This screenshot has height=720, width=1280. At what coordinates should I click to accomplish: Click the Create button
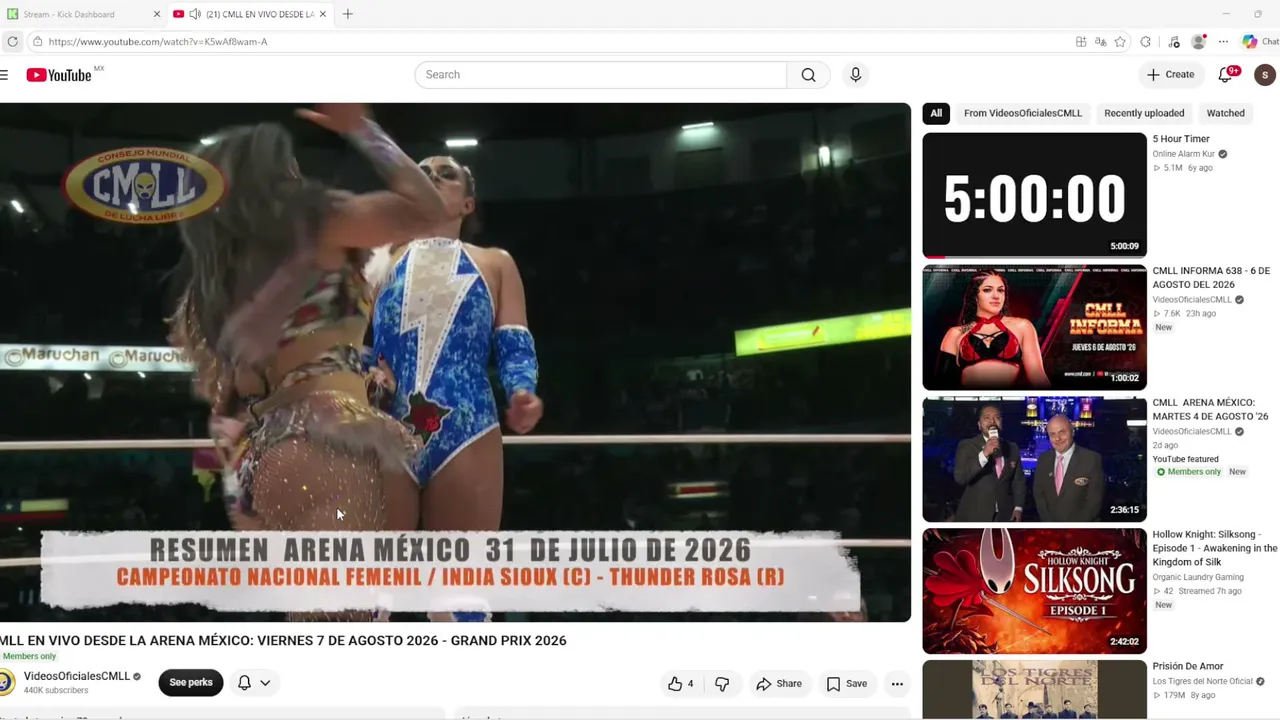1170,75
